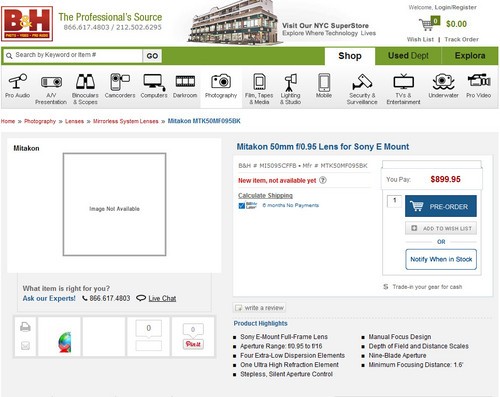Click Calculate Shipping link

[265, 195]
